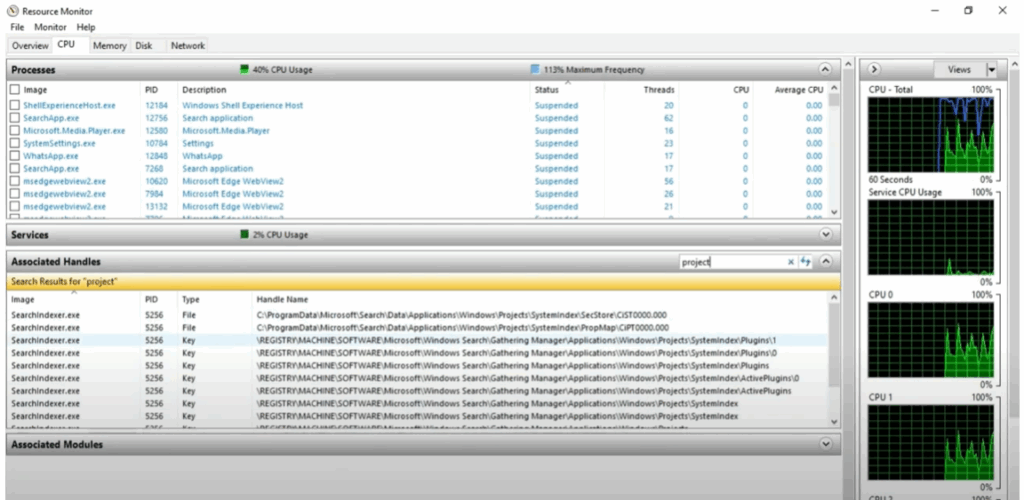
Task: Open the File menu
Action: pos(17,27)
